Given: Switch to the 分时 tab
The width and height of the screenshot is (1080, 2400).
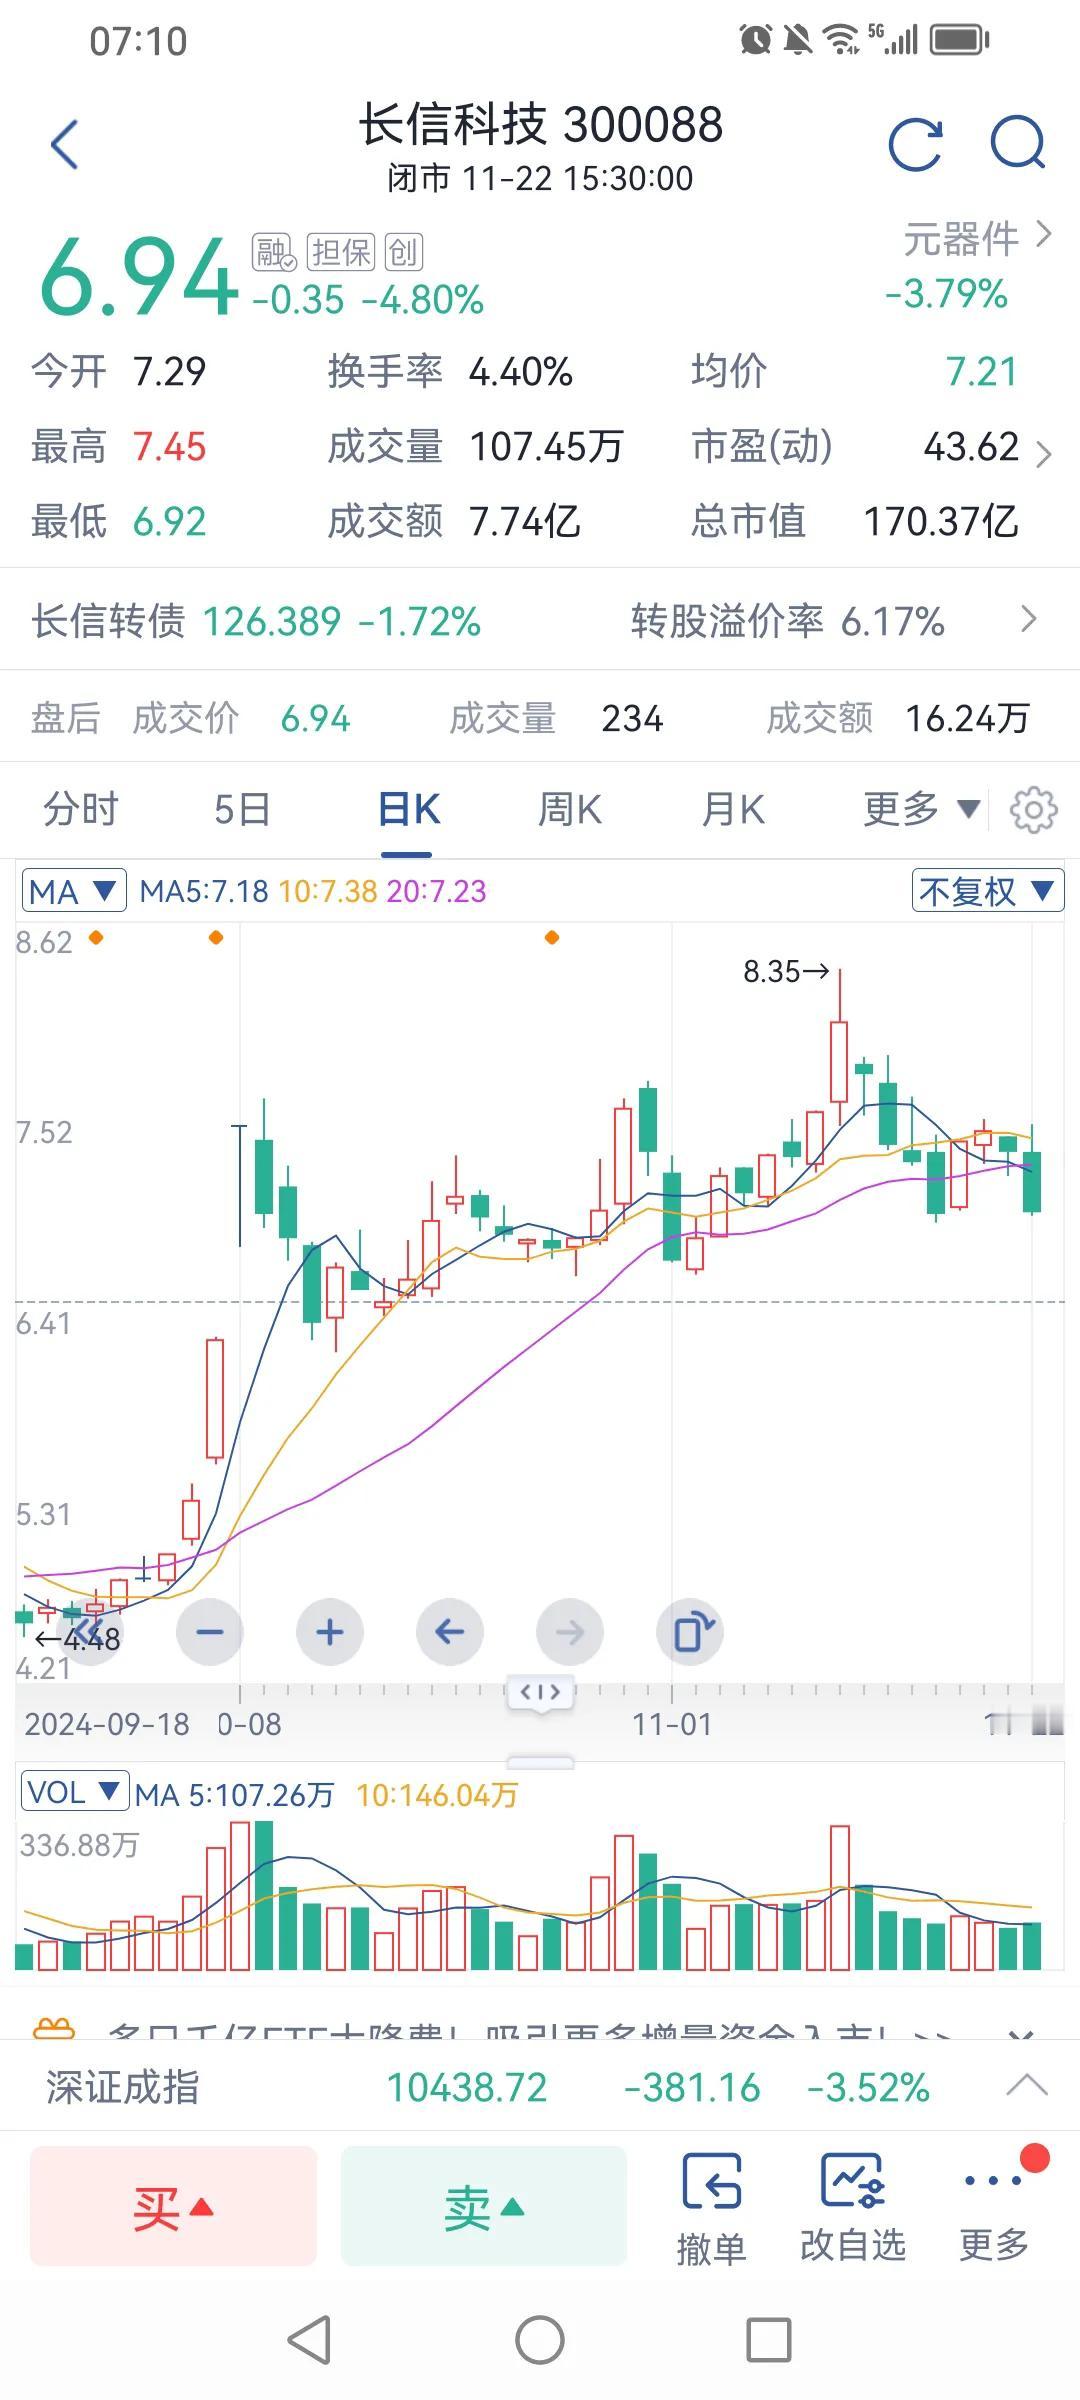Looking at the screenshot, I should click(81, 809).
